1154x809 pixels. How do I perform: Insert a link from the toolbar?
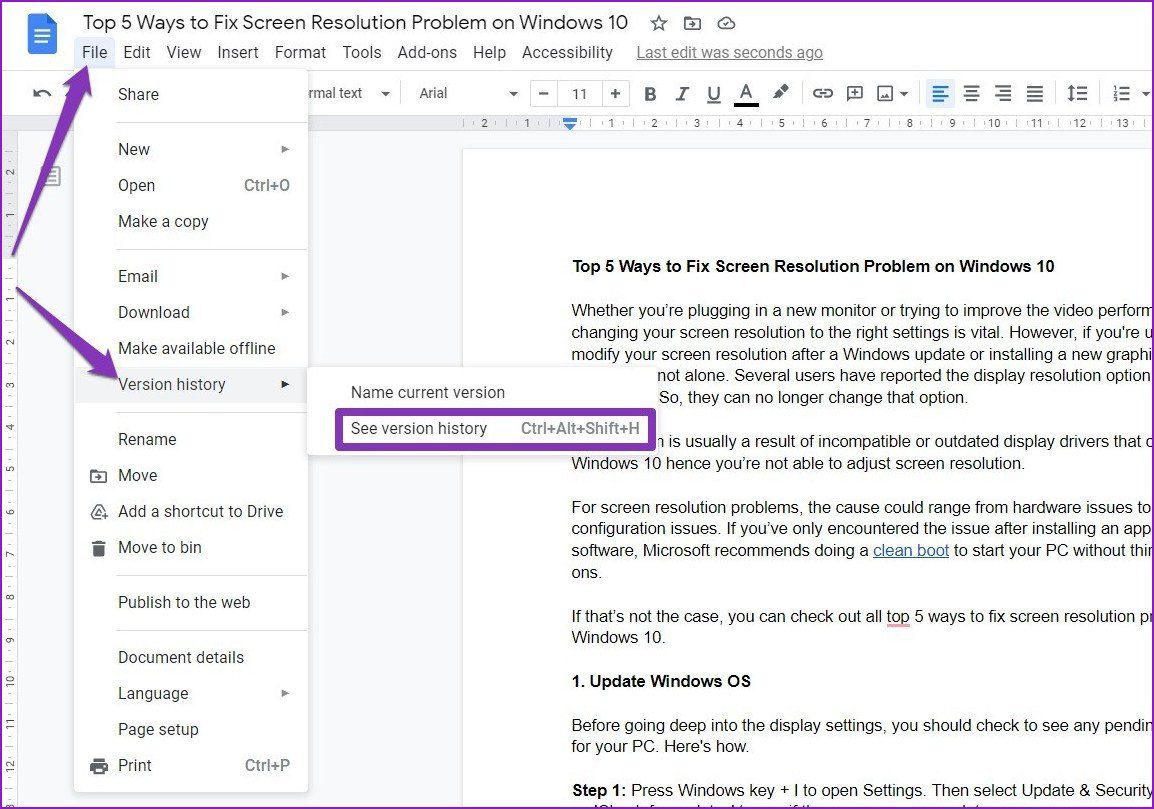point(822,93)
